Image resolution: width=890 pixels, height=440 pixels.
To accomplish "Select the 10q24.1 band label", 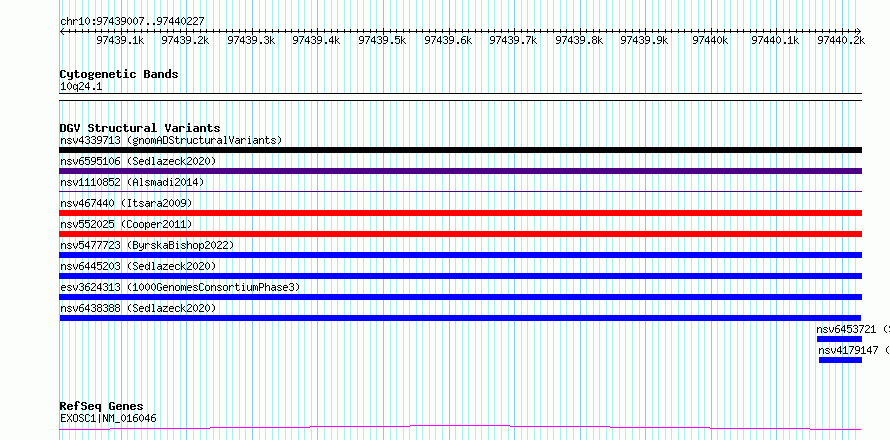I will (81, 87).
